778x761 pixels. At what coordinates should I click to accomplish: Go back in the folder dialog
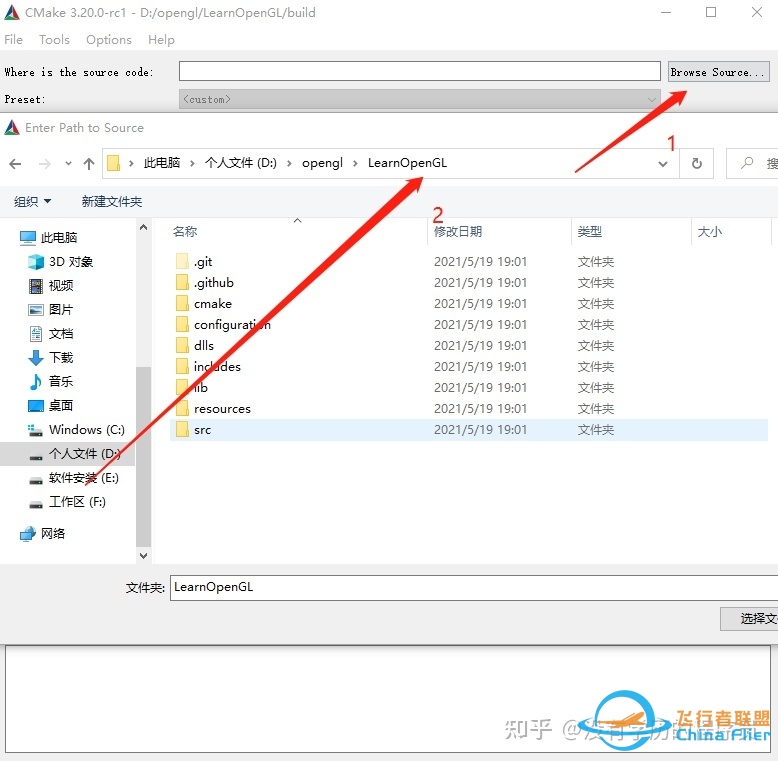tap(15, 163)
